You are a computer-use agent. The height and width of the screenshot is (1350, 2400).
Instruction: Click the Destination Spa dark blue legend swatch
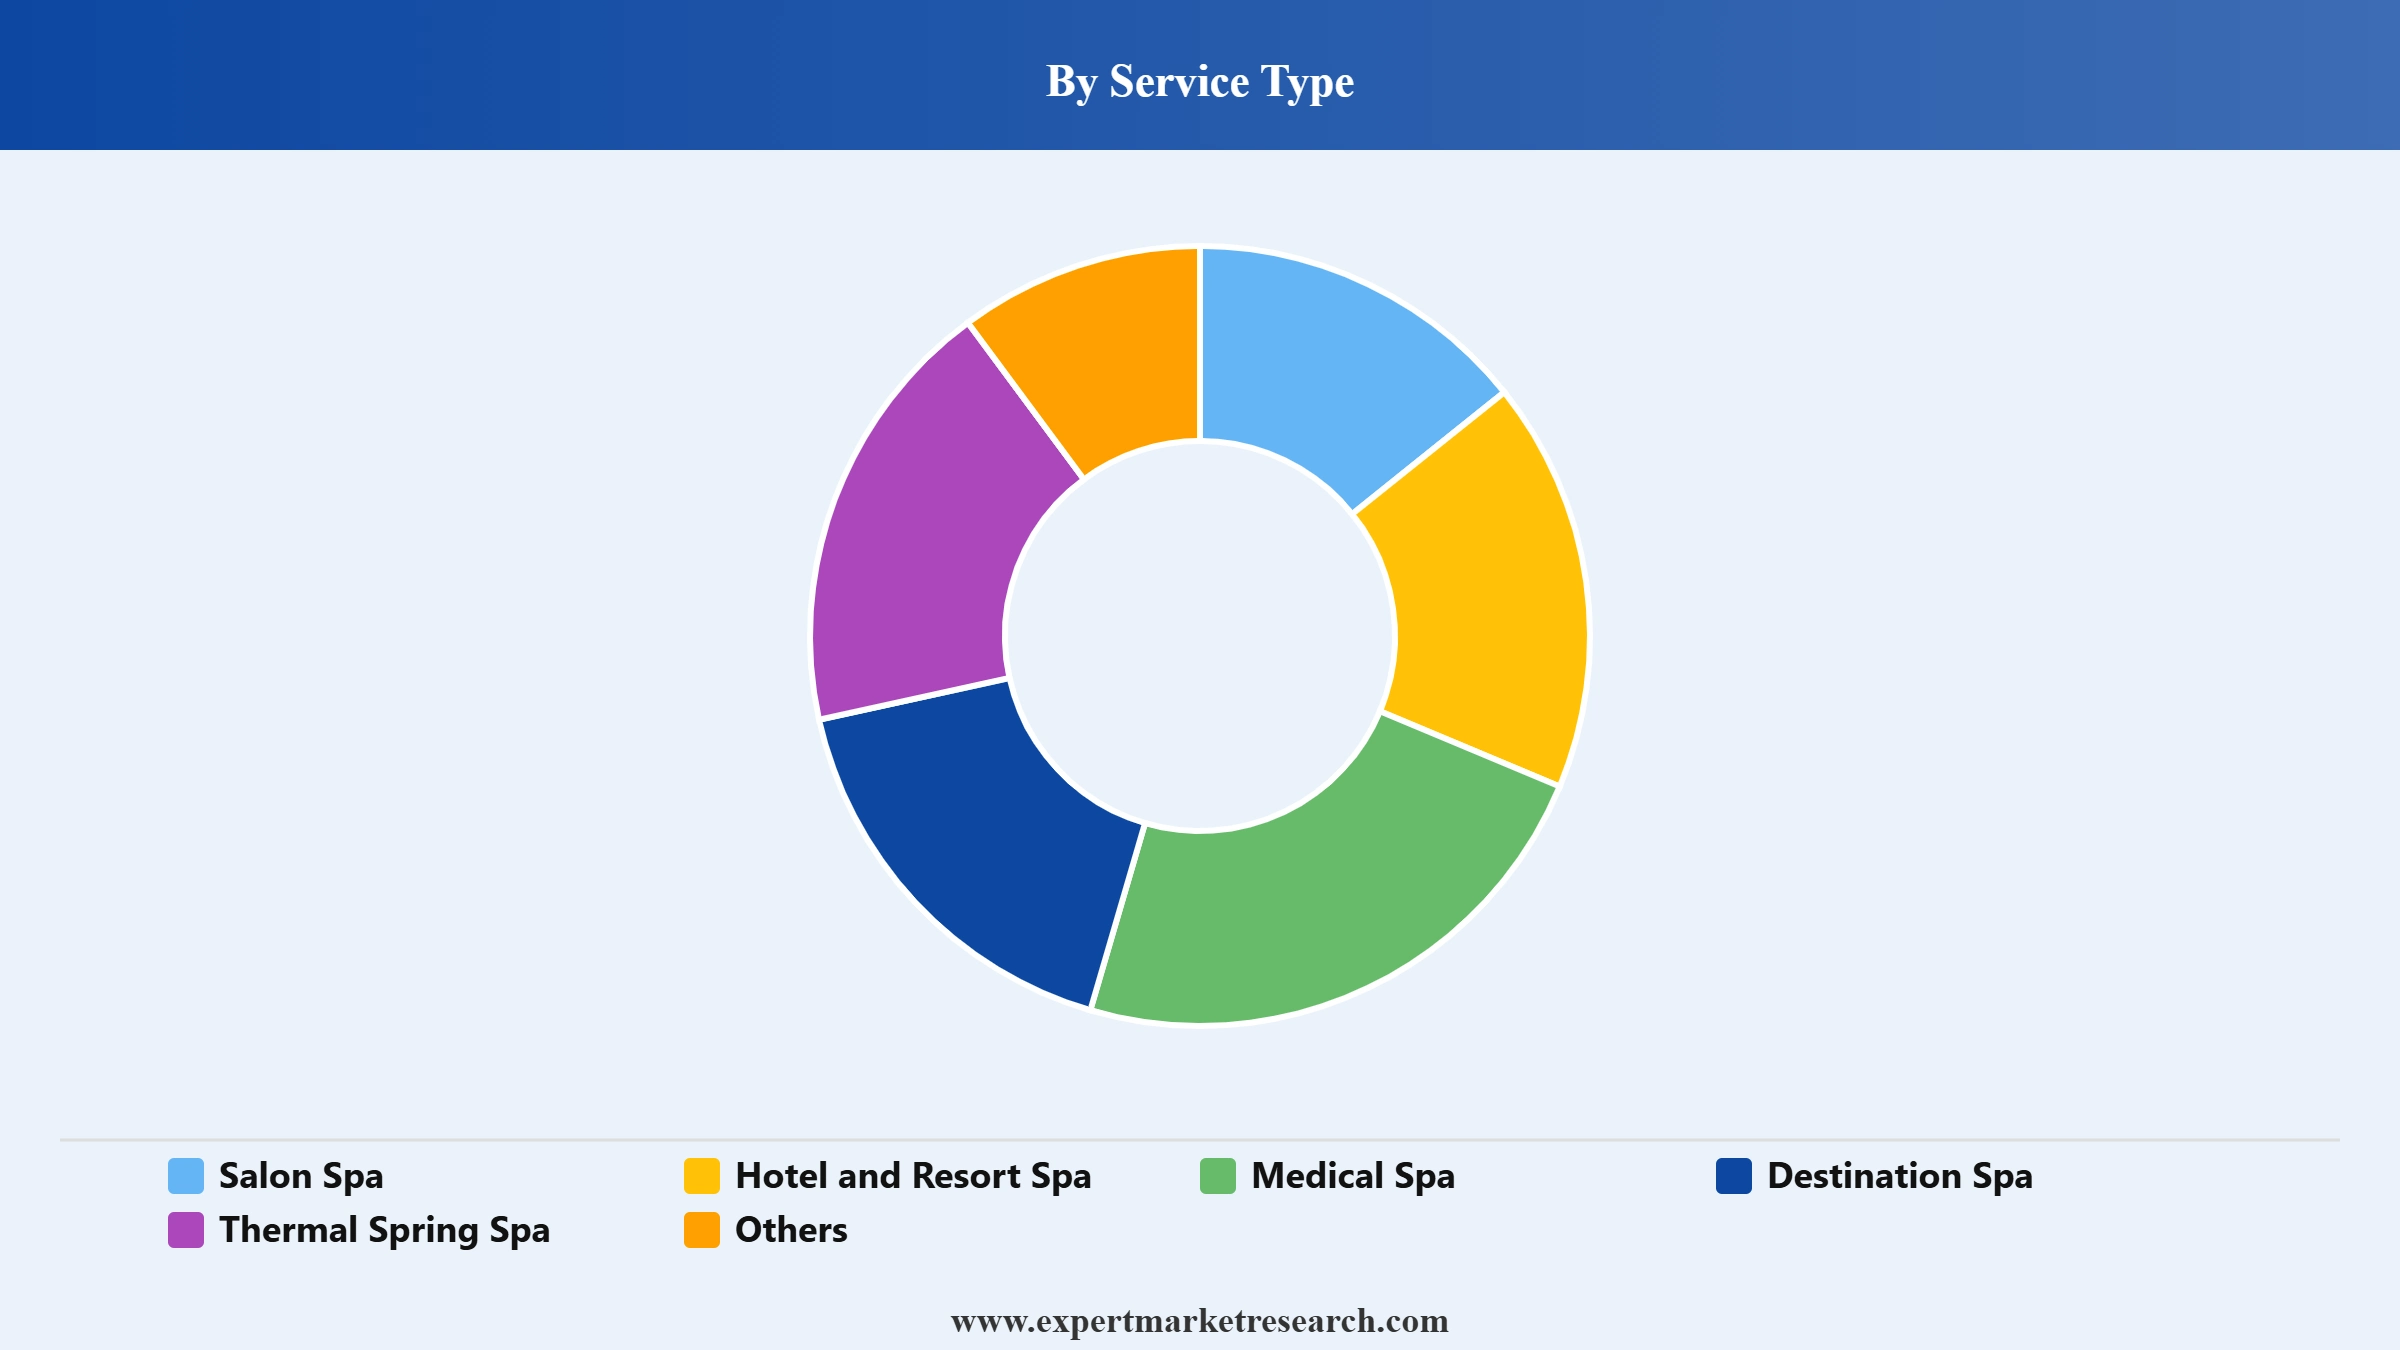coord(1734,1176)
